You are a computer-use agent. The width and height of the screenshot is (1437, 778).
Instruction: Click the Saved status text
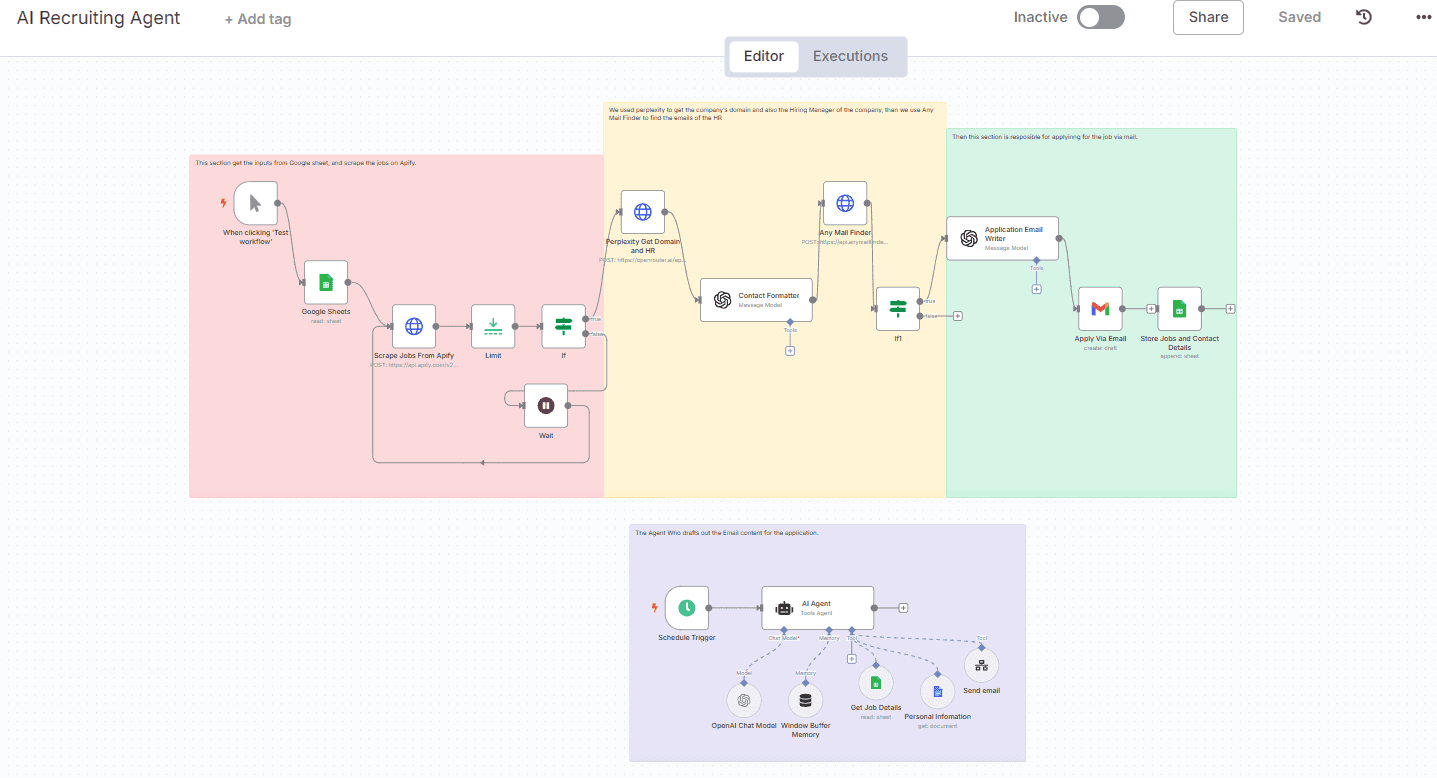[x=1299, y=17]
